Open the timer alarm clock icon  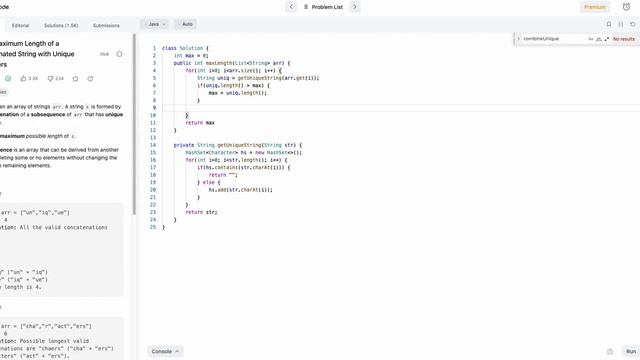(x=626, y=7)
